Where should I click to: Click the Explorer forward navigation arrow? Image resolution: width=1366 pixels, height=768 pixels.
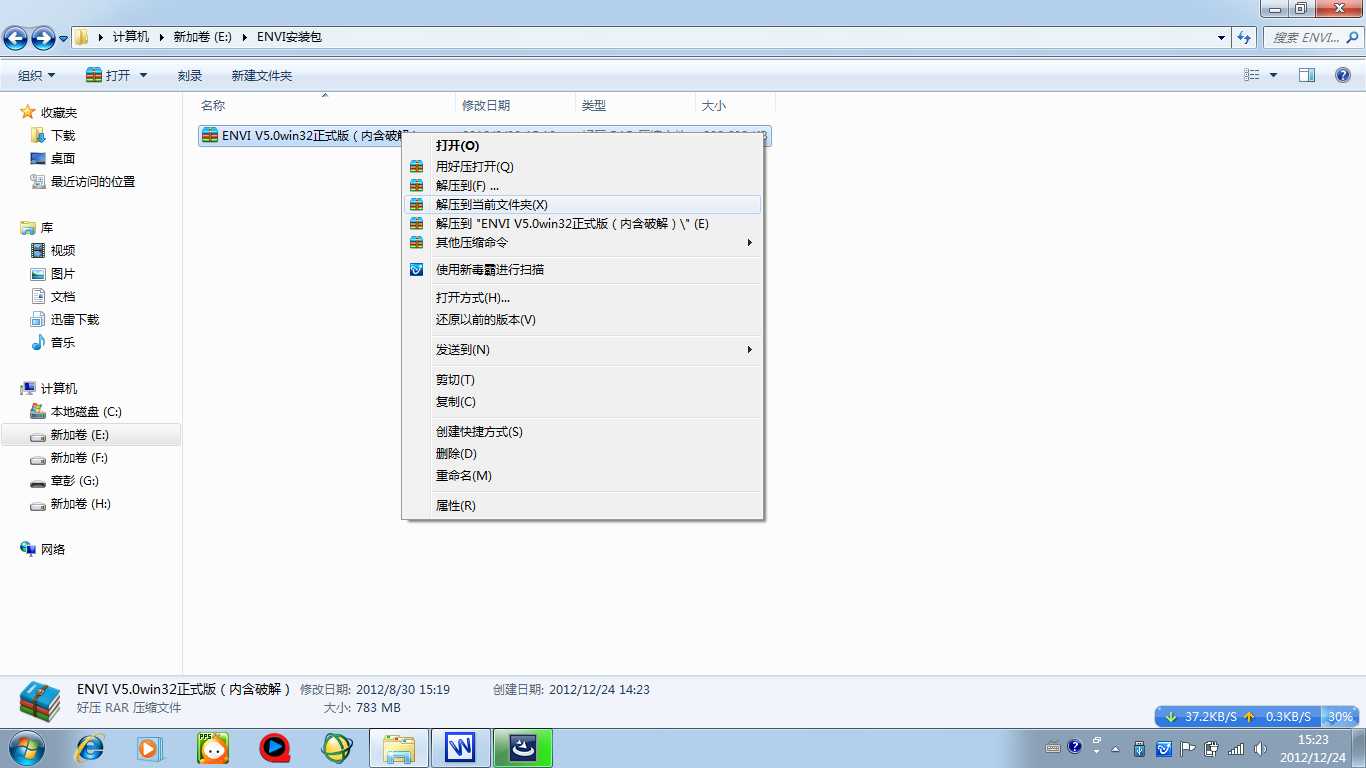43,38
